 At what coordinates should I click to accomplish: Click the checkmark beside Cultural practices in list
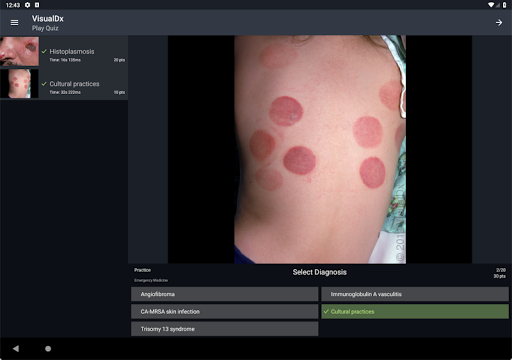44,84
